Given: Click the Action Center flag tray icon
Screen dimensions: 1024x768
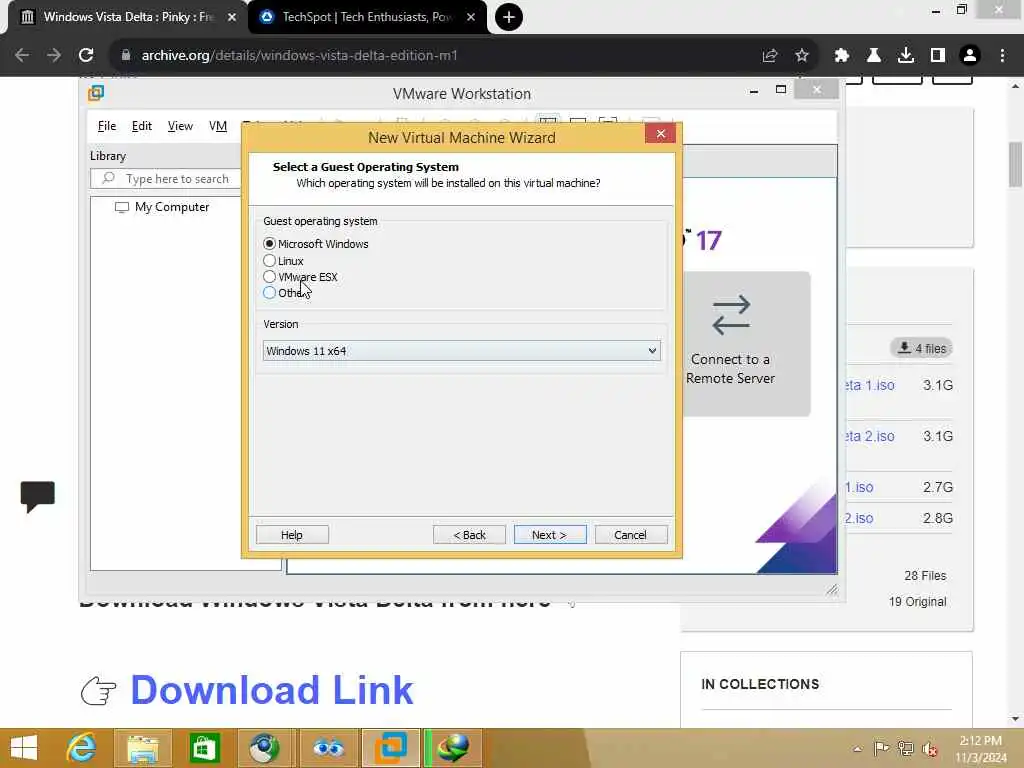Looking at the screenshot, I should [881, 748].
